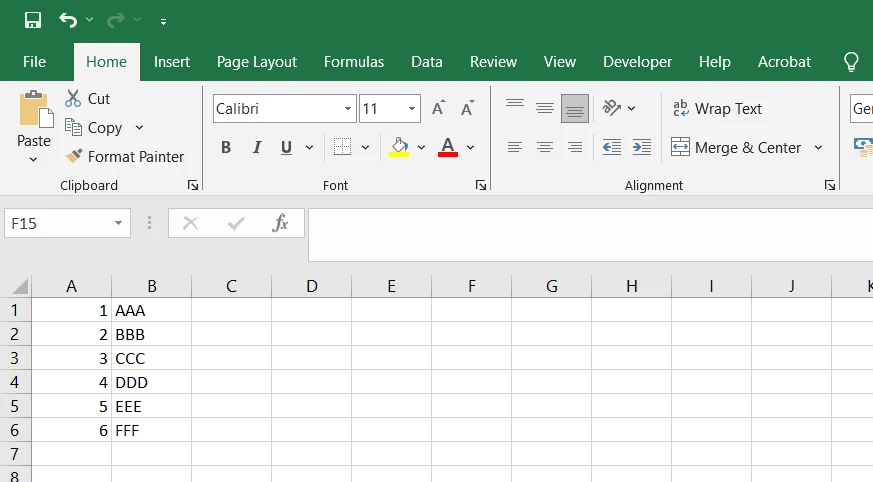
Task: Open the Page Layout tab
Action: (x=257, y=62)
